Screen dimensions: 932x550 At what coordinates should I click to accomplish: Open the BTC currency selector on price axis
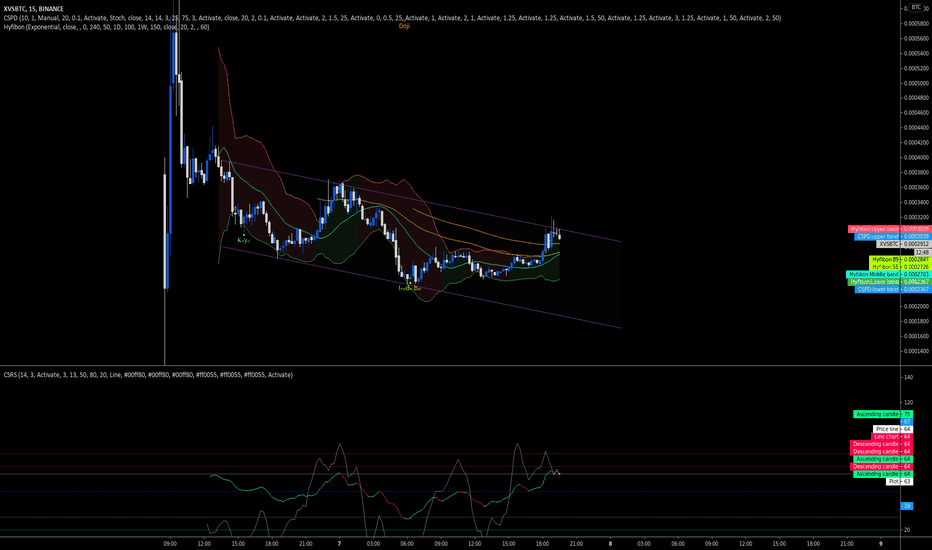[x=916, y=7]
